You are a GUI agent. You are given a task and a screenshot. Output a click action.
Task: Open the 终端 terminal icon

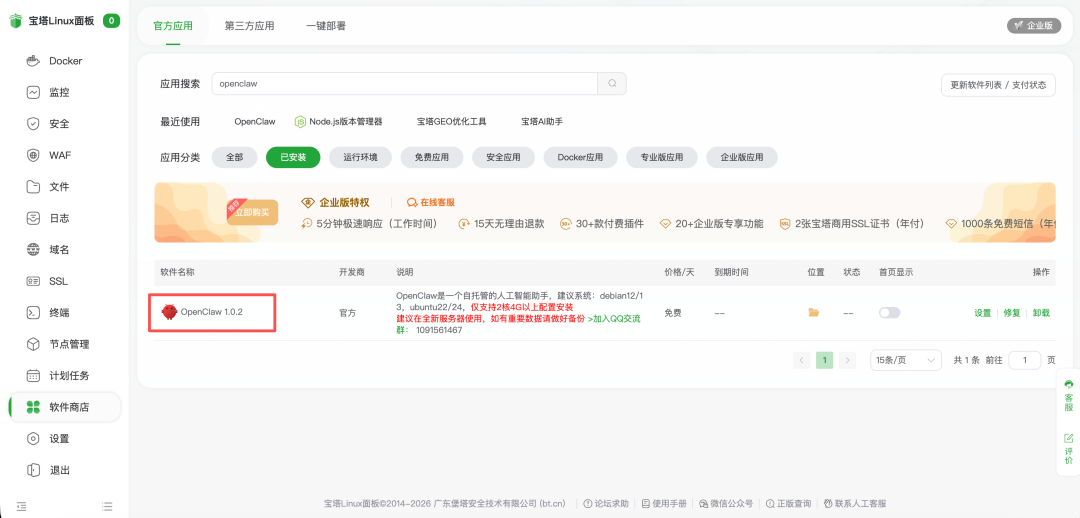33,313
